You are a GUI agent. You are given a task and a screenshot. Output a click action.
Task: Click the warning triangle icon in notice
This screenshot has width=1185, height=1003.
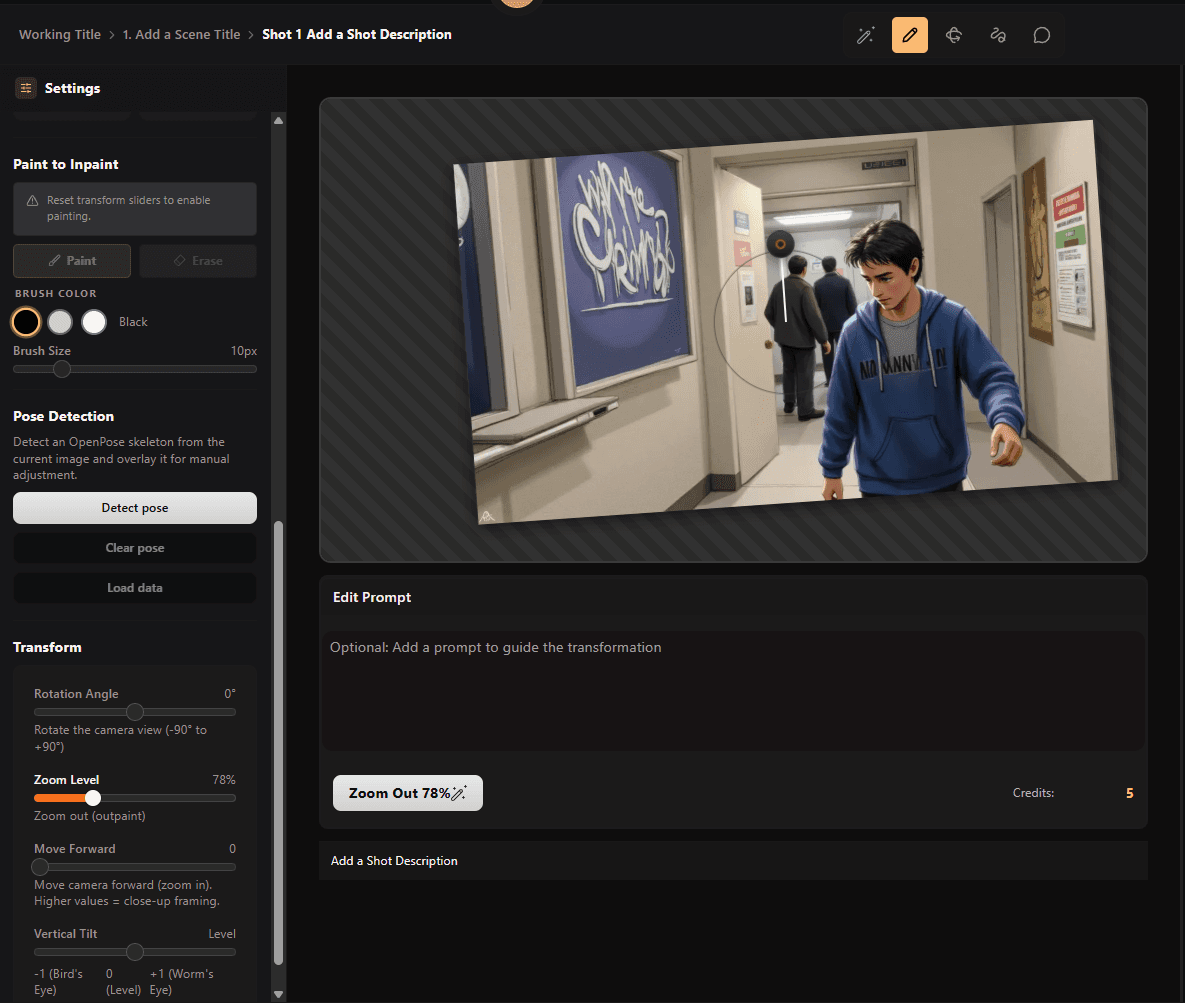coord(32,201)
